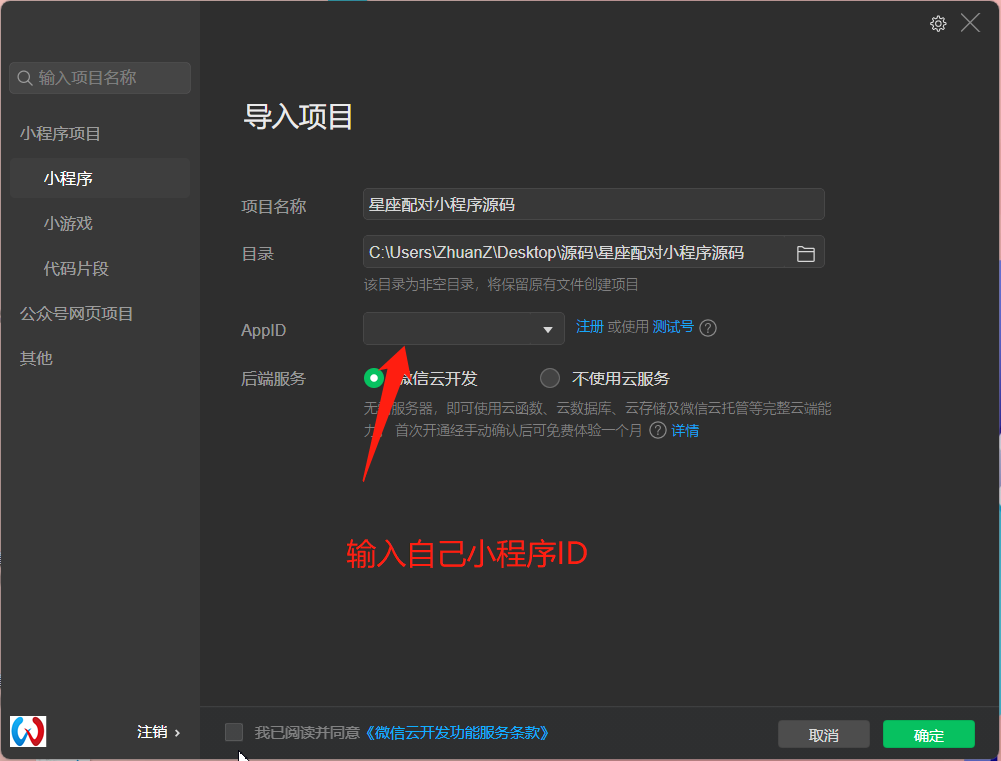
Task: Click the 项目名称 input field
Action: point(593,204)
